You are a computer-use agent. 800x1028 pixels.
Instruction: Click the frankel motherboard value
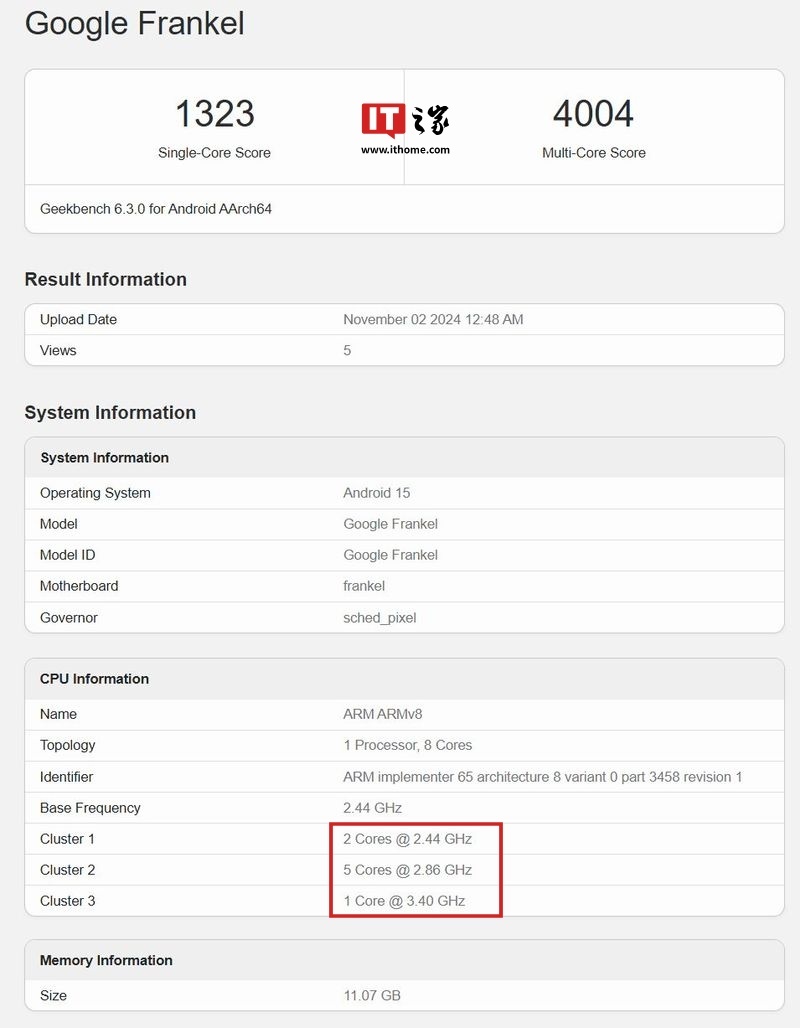(364, 586)
